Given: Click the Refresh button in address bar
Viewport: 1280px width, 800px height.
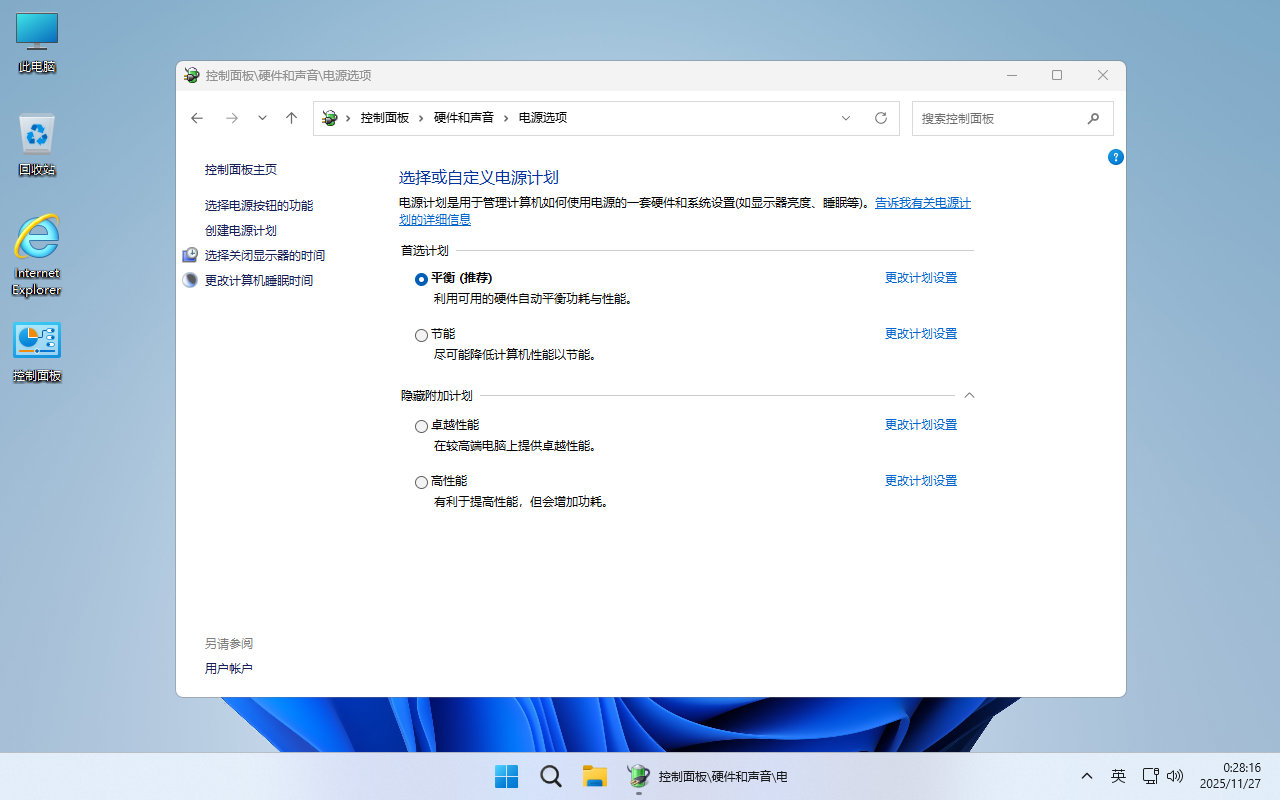Looking at the screenshot, I should 881,118.
